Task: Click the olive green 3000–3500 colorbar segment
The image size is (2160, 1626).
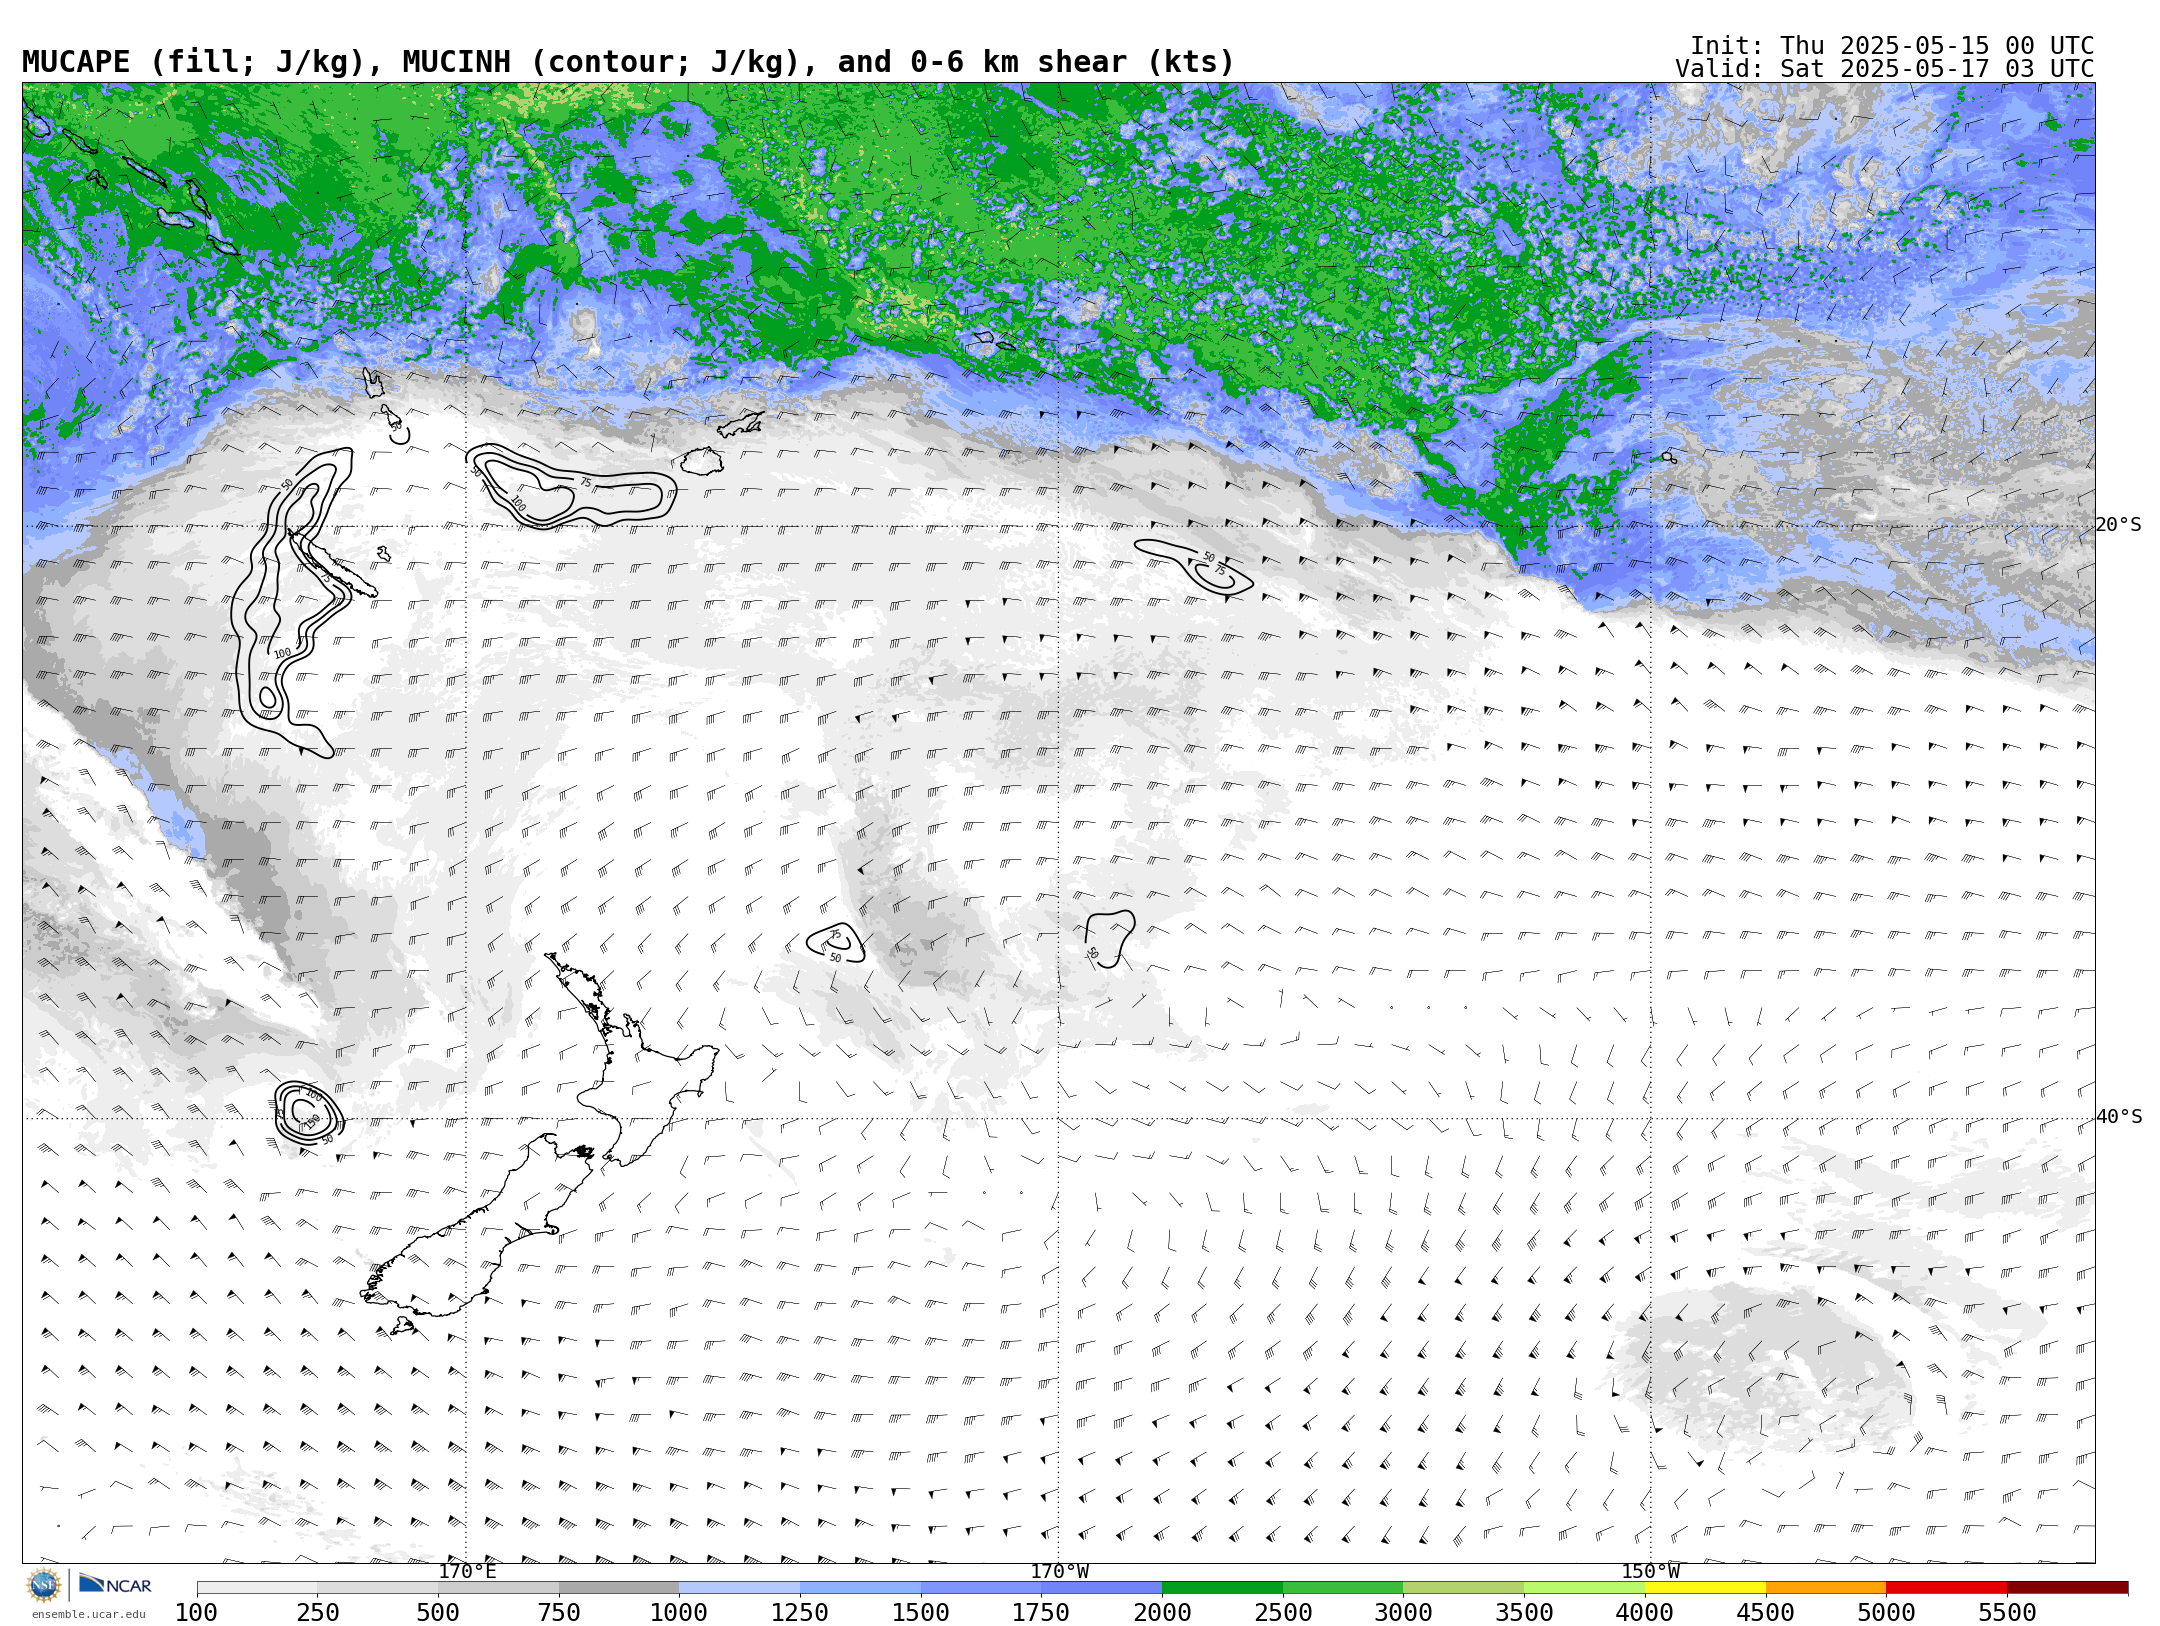Action: click(x=1464, y=1588)
